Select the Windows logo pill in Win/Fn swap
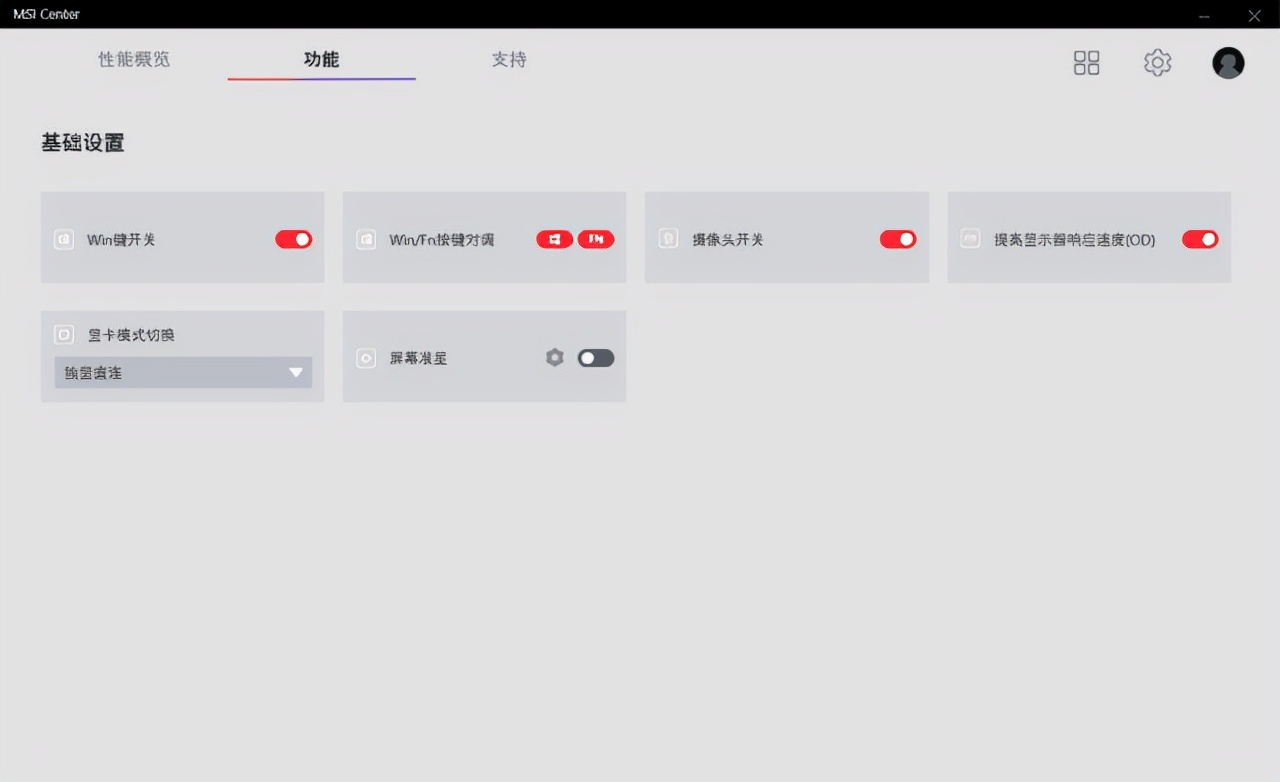Image resolution: width=1280 pixels, height=782 pixels. point(555,239)
